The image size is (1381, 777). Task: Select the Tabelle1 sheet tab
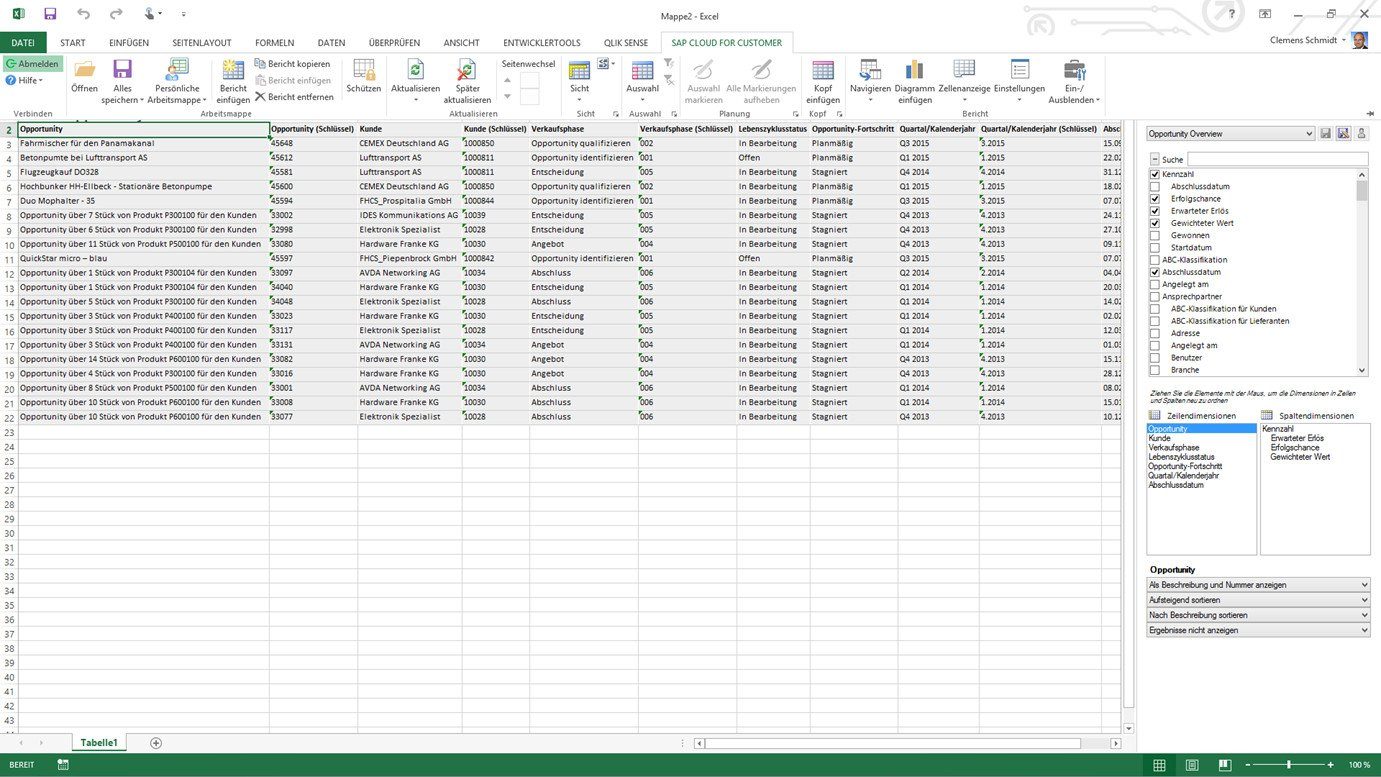pos(99,743)
